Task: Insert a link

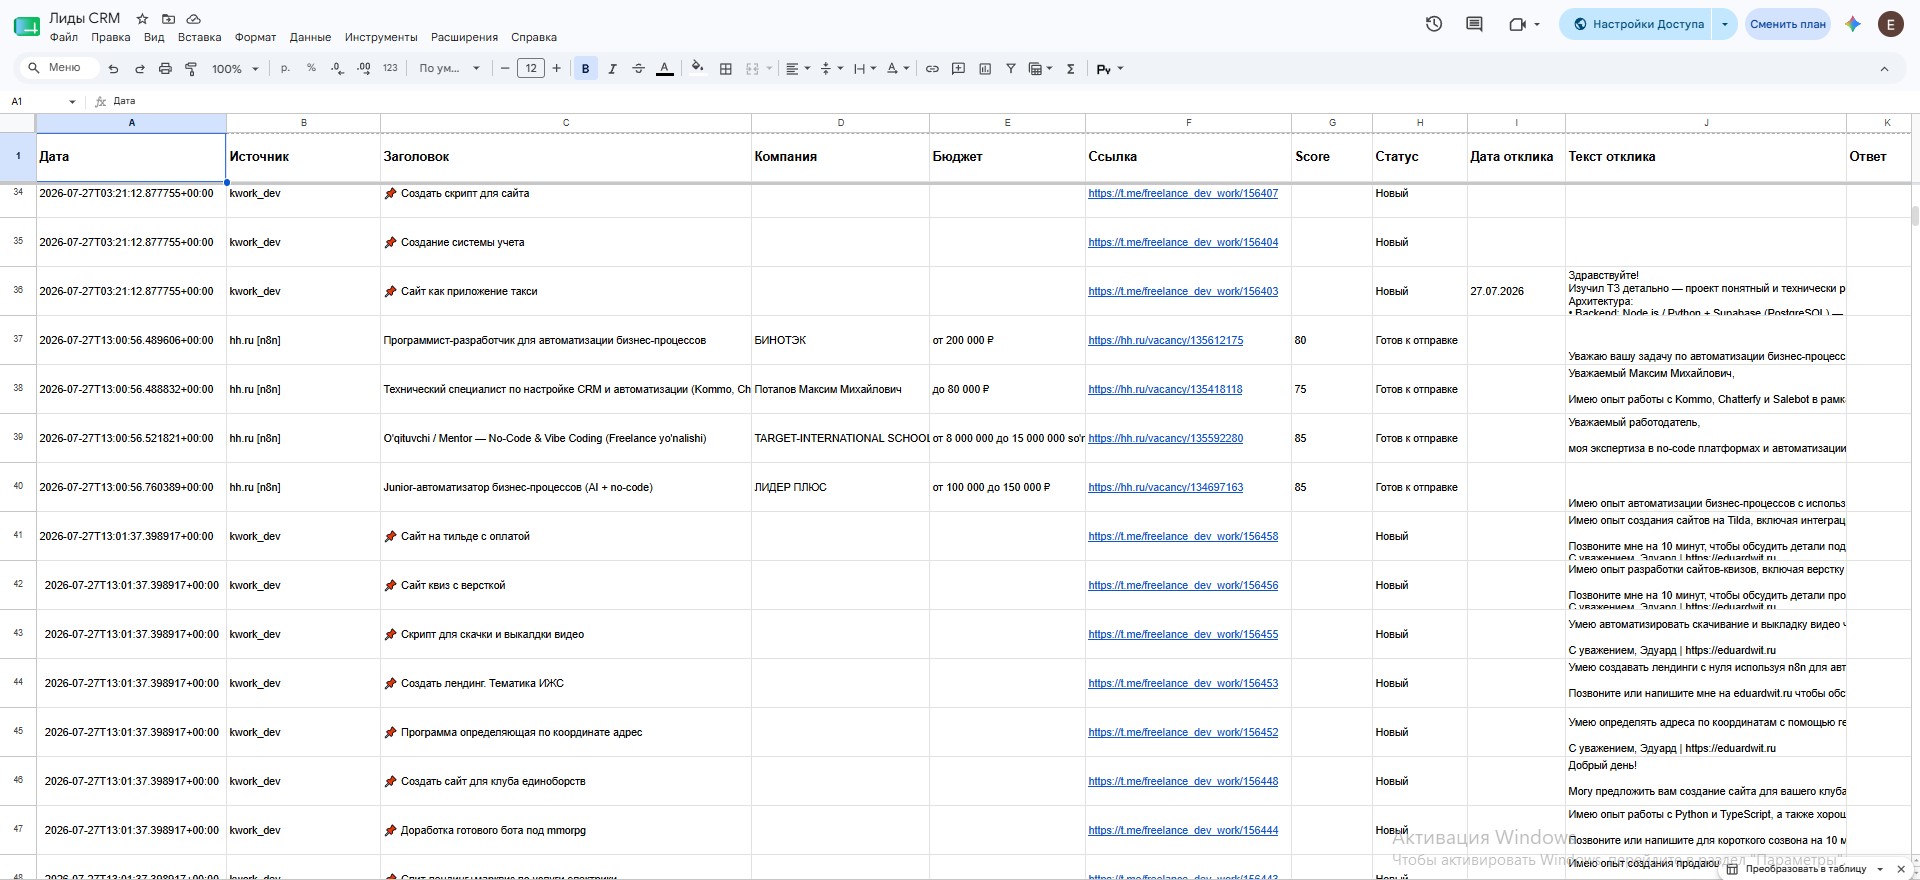Action: coord(932,69)
